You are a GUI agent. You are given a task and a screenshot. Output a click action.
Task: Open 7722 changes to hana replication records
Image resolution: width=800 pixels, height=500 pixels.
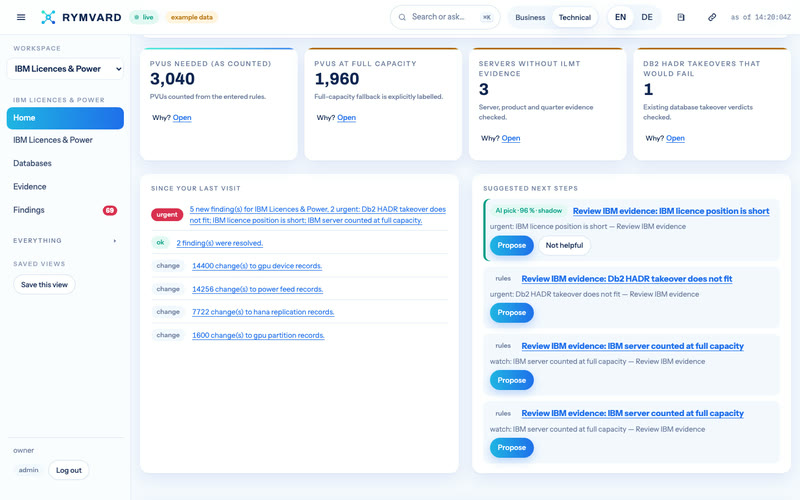coord(263,312)
